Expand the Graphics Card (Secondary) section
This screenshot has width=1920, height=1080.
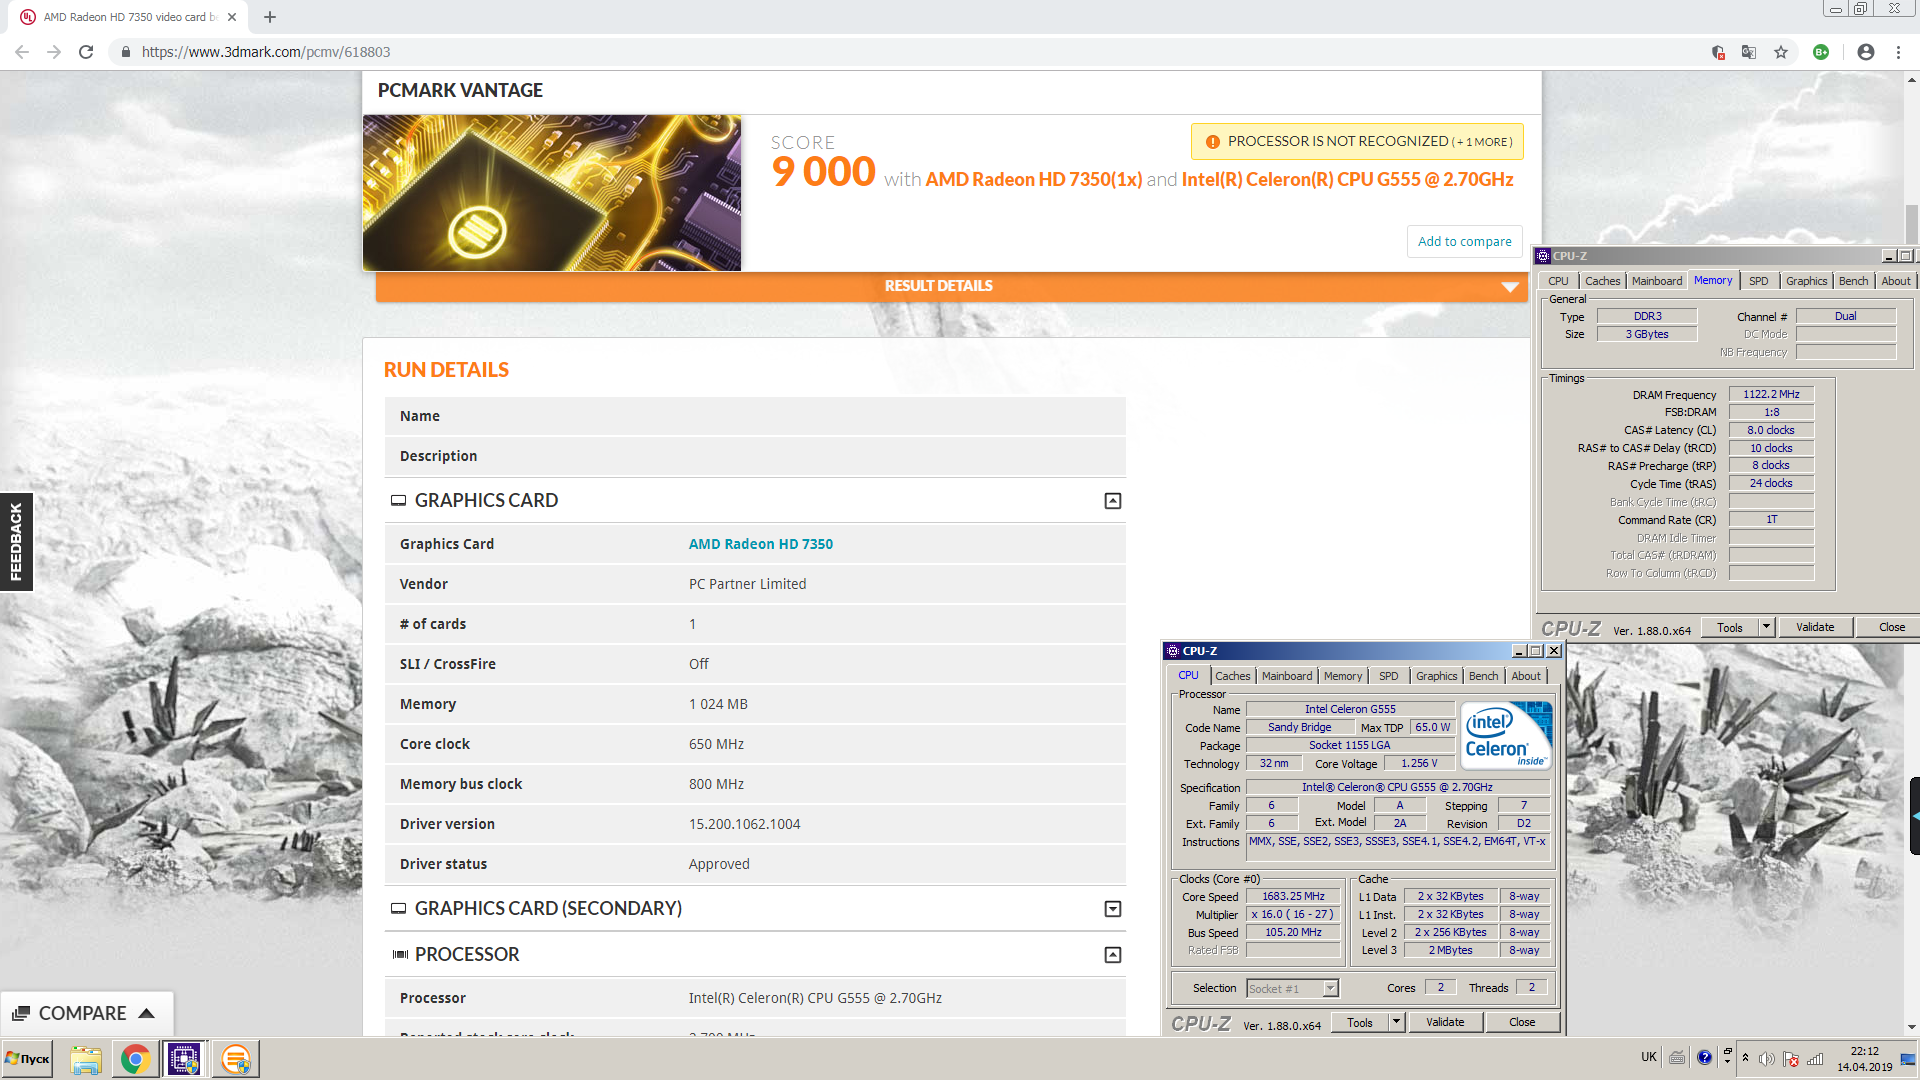pyautogui.click(x=1113, y=909)
